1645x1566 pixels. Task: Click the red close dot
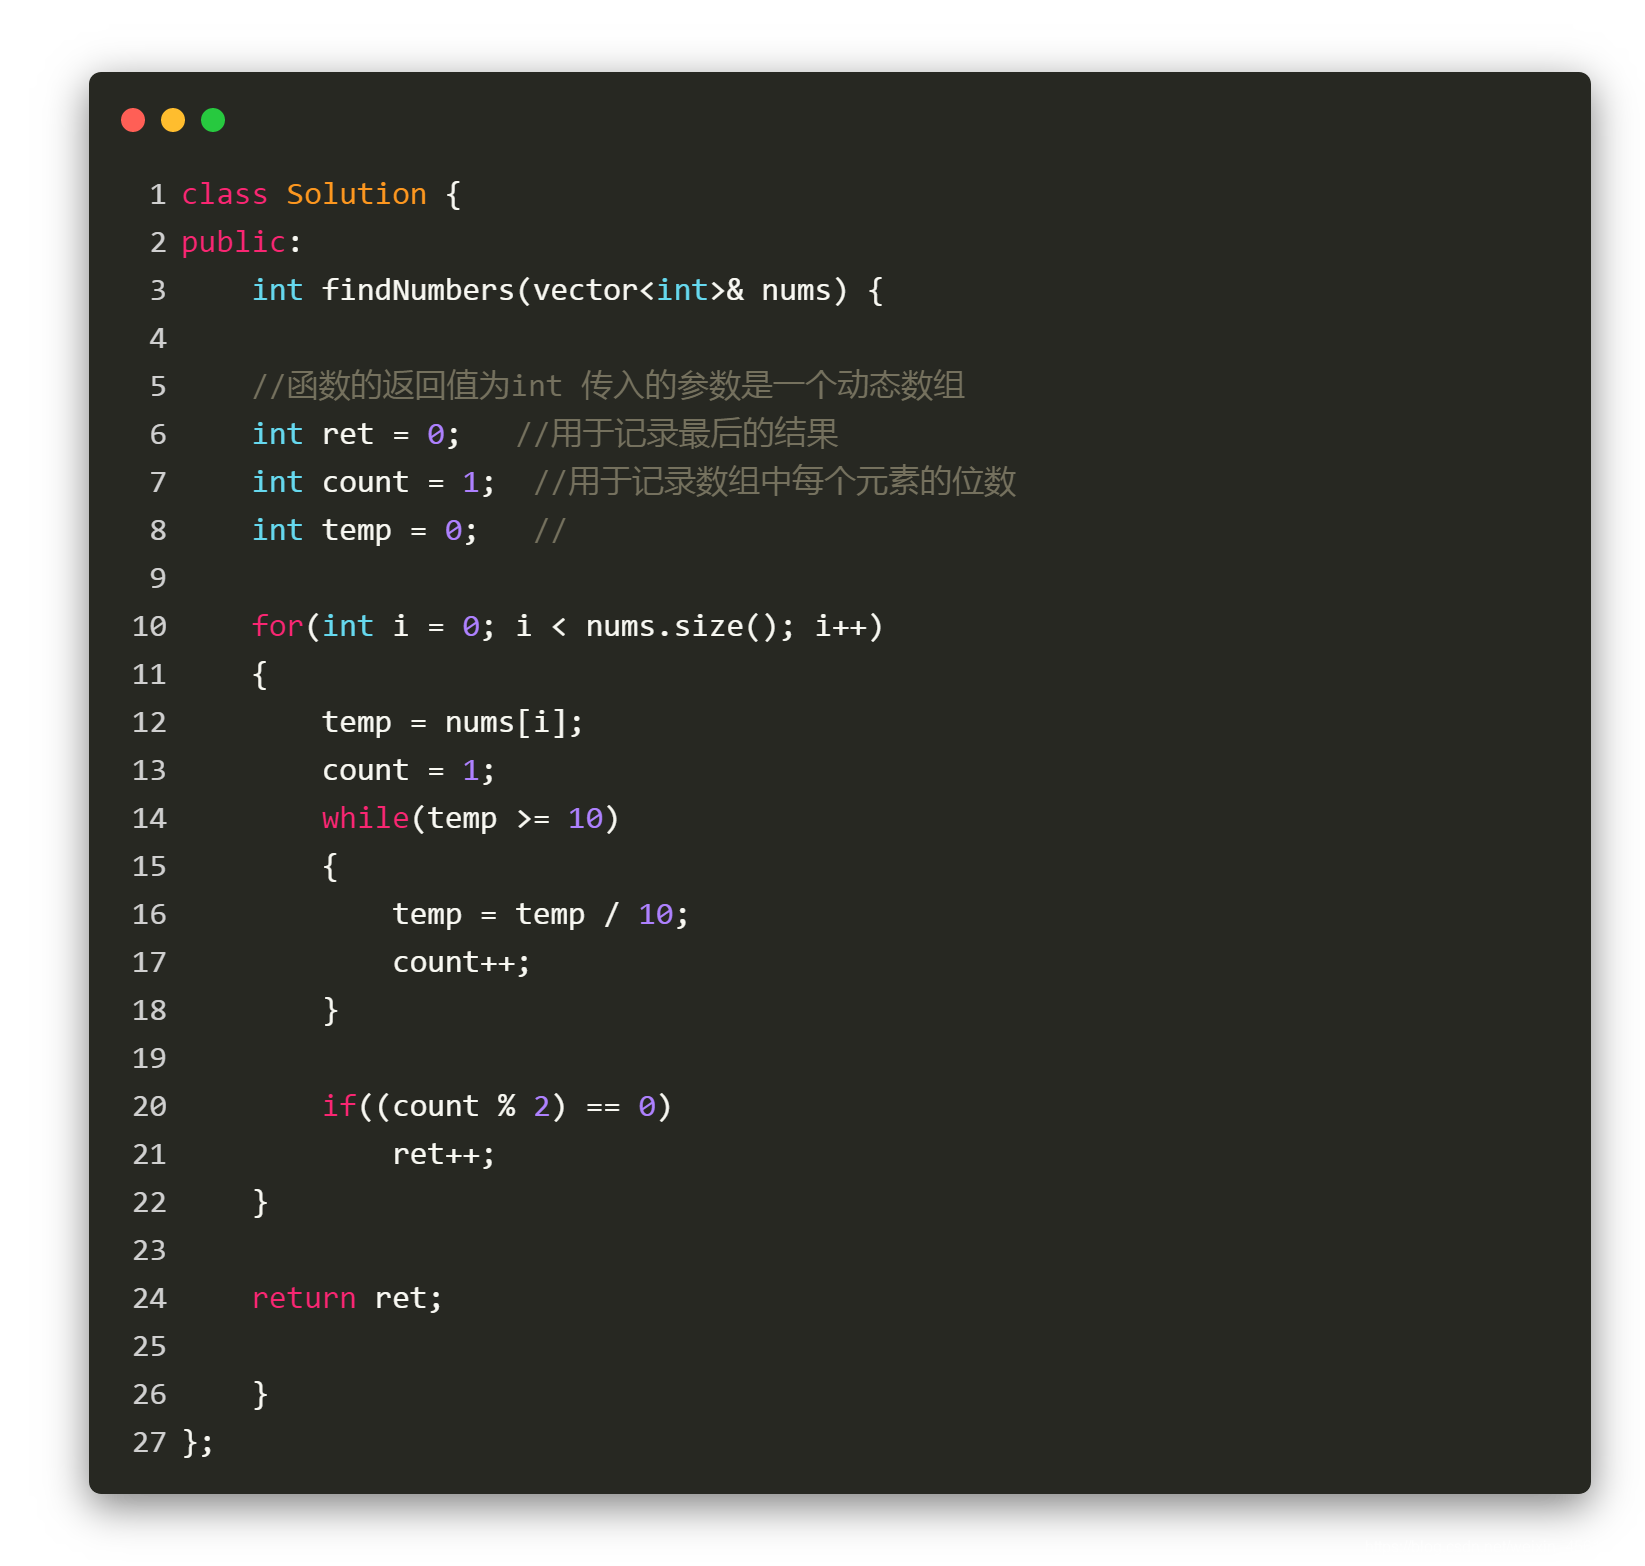tap(133, 120)
